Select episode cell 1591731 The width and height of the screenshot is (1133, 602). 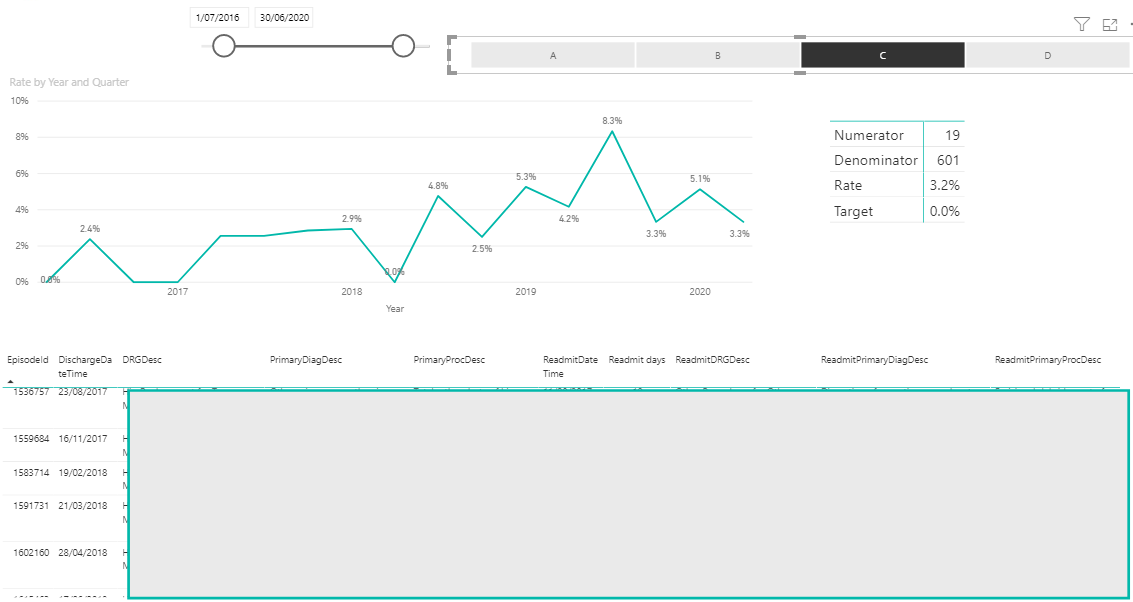click(x=31, y=506)
